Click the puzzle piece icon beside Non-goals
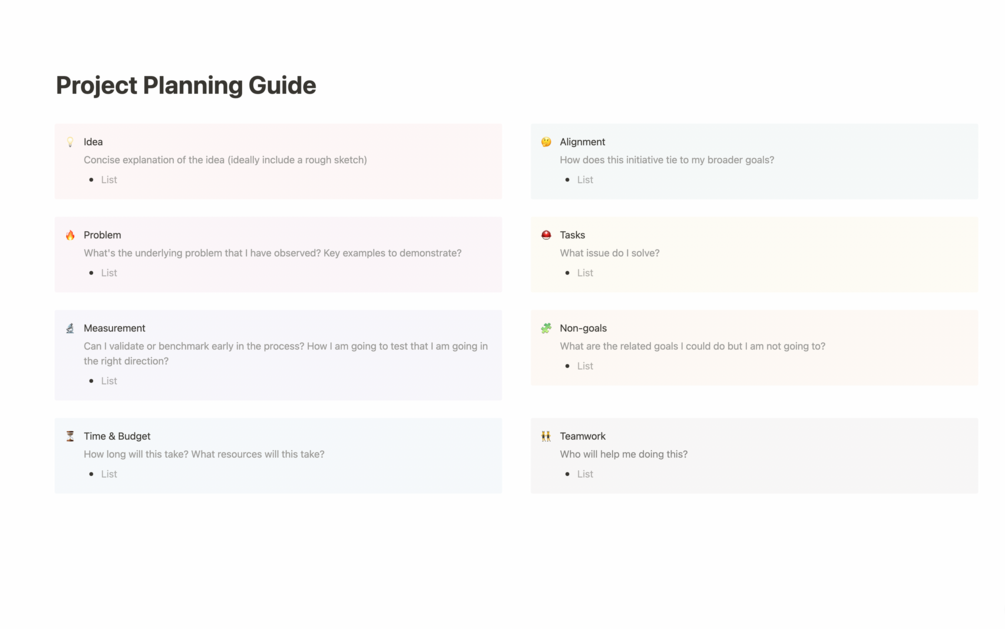1005x629 pixels. [546, 328]
